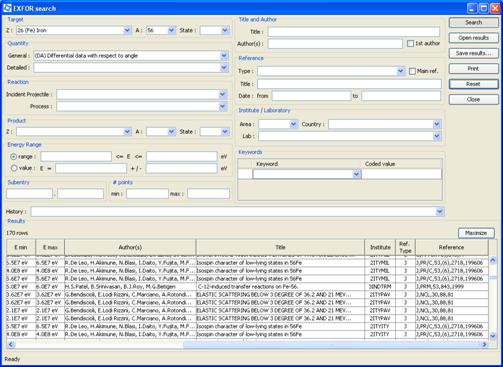Click the Date to input field
Viewport: 503px width, 367px height.
coord(401,96)
